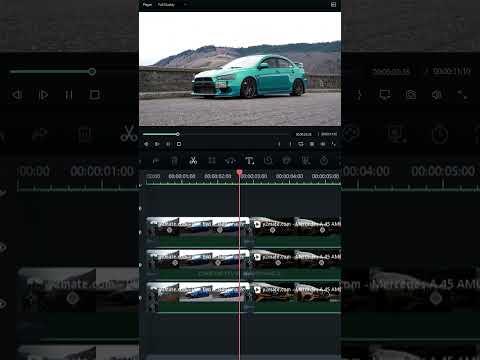Click the layout icon at the preview's top right
Image resolution: width=480 pixels, height=360 pixels.
point(333,4)
